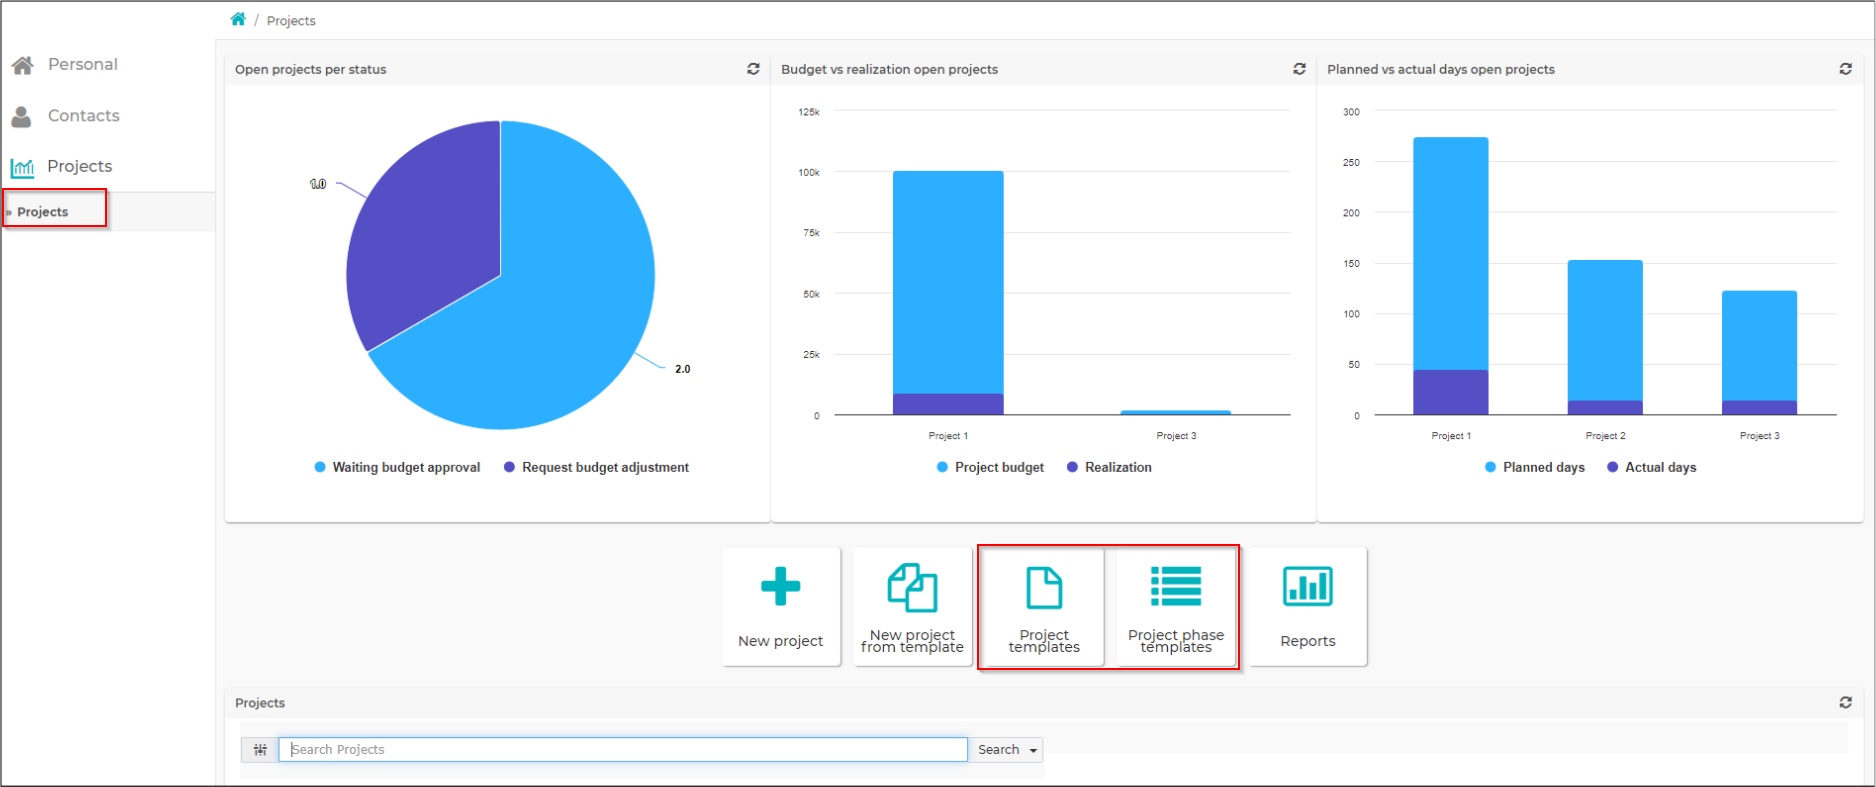Click the filter icon beside the search box
This screenshot has width=1876, height=787.
260,750
